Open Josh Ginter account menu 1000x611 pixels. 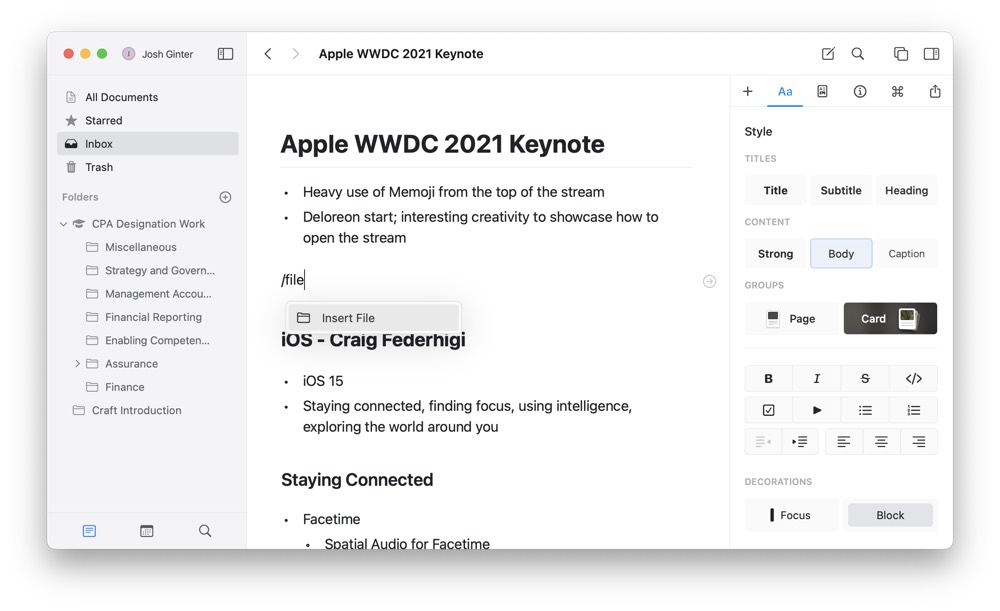158,54
